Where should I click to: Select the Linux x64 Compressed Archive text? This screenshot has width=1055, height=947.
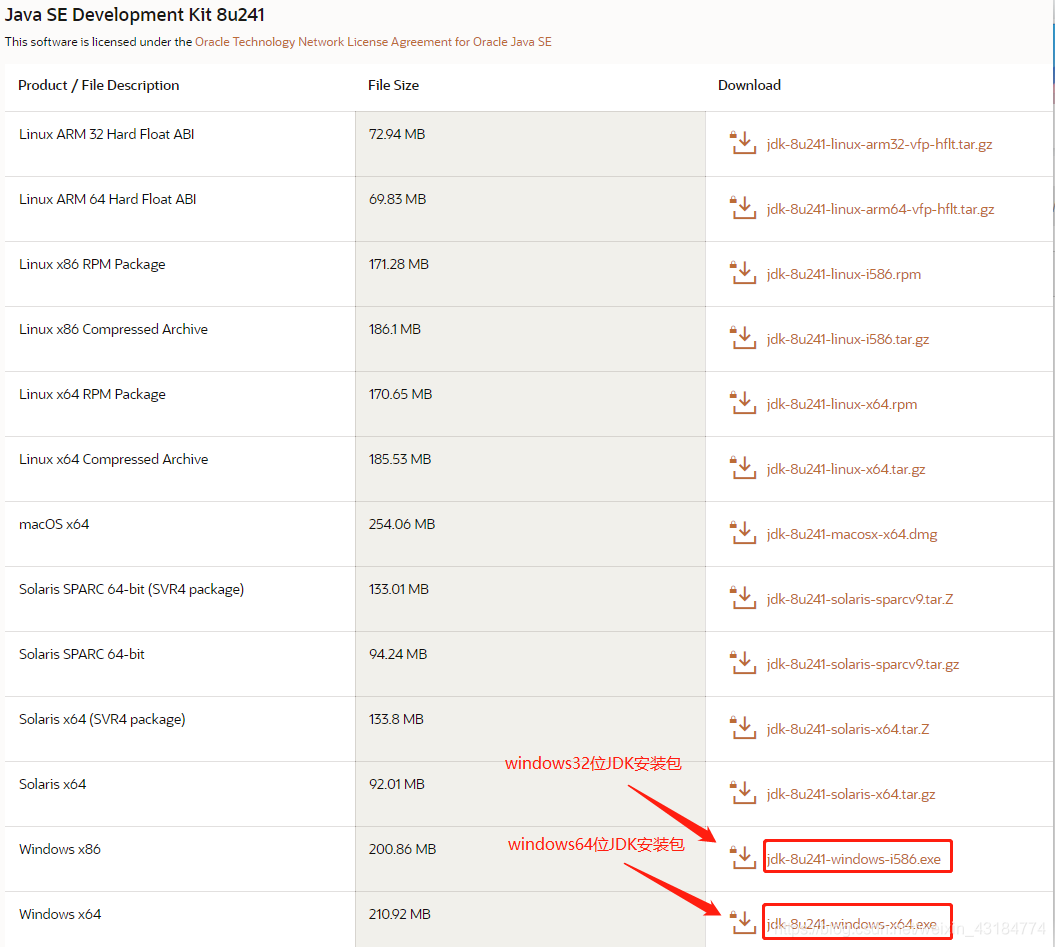point(114,459)
